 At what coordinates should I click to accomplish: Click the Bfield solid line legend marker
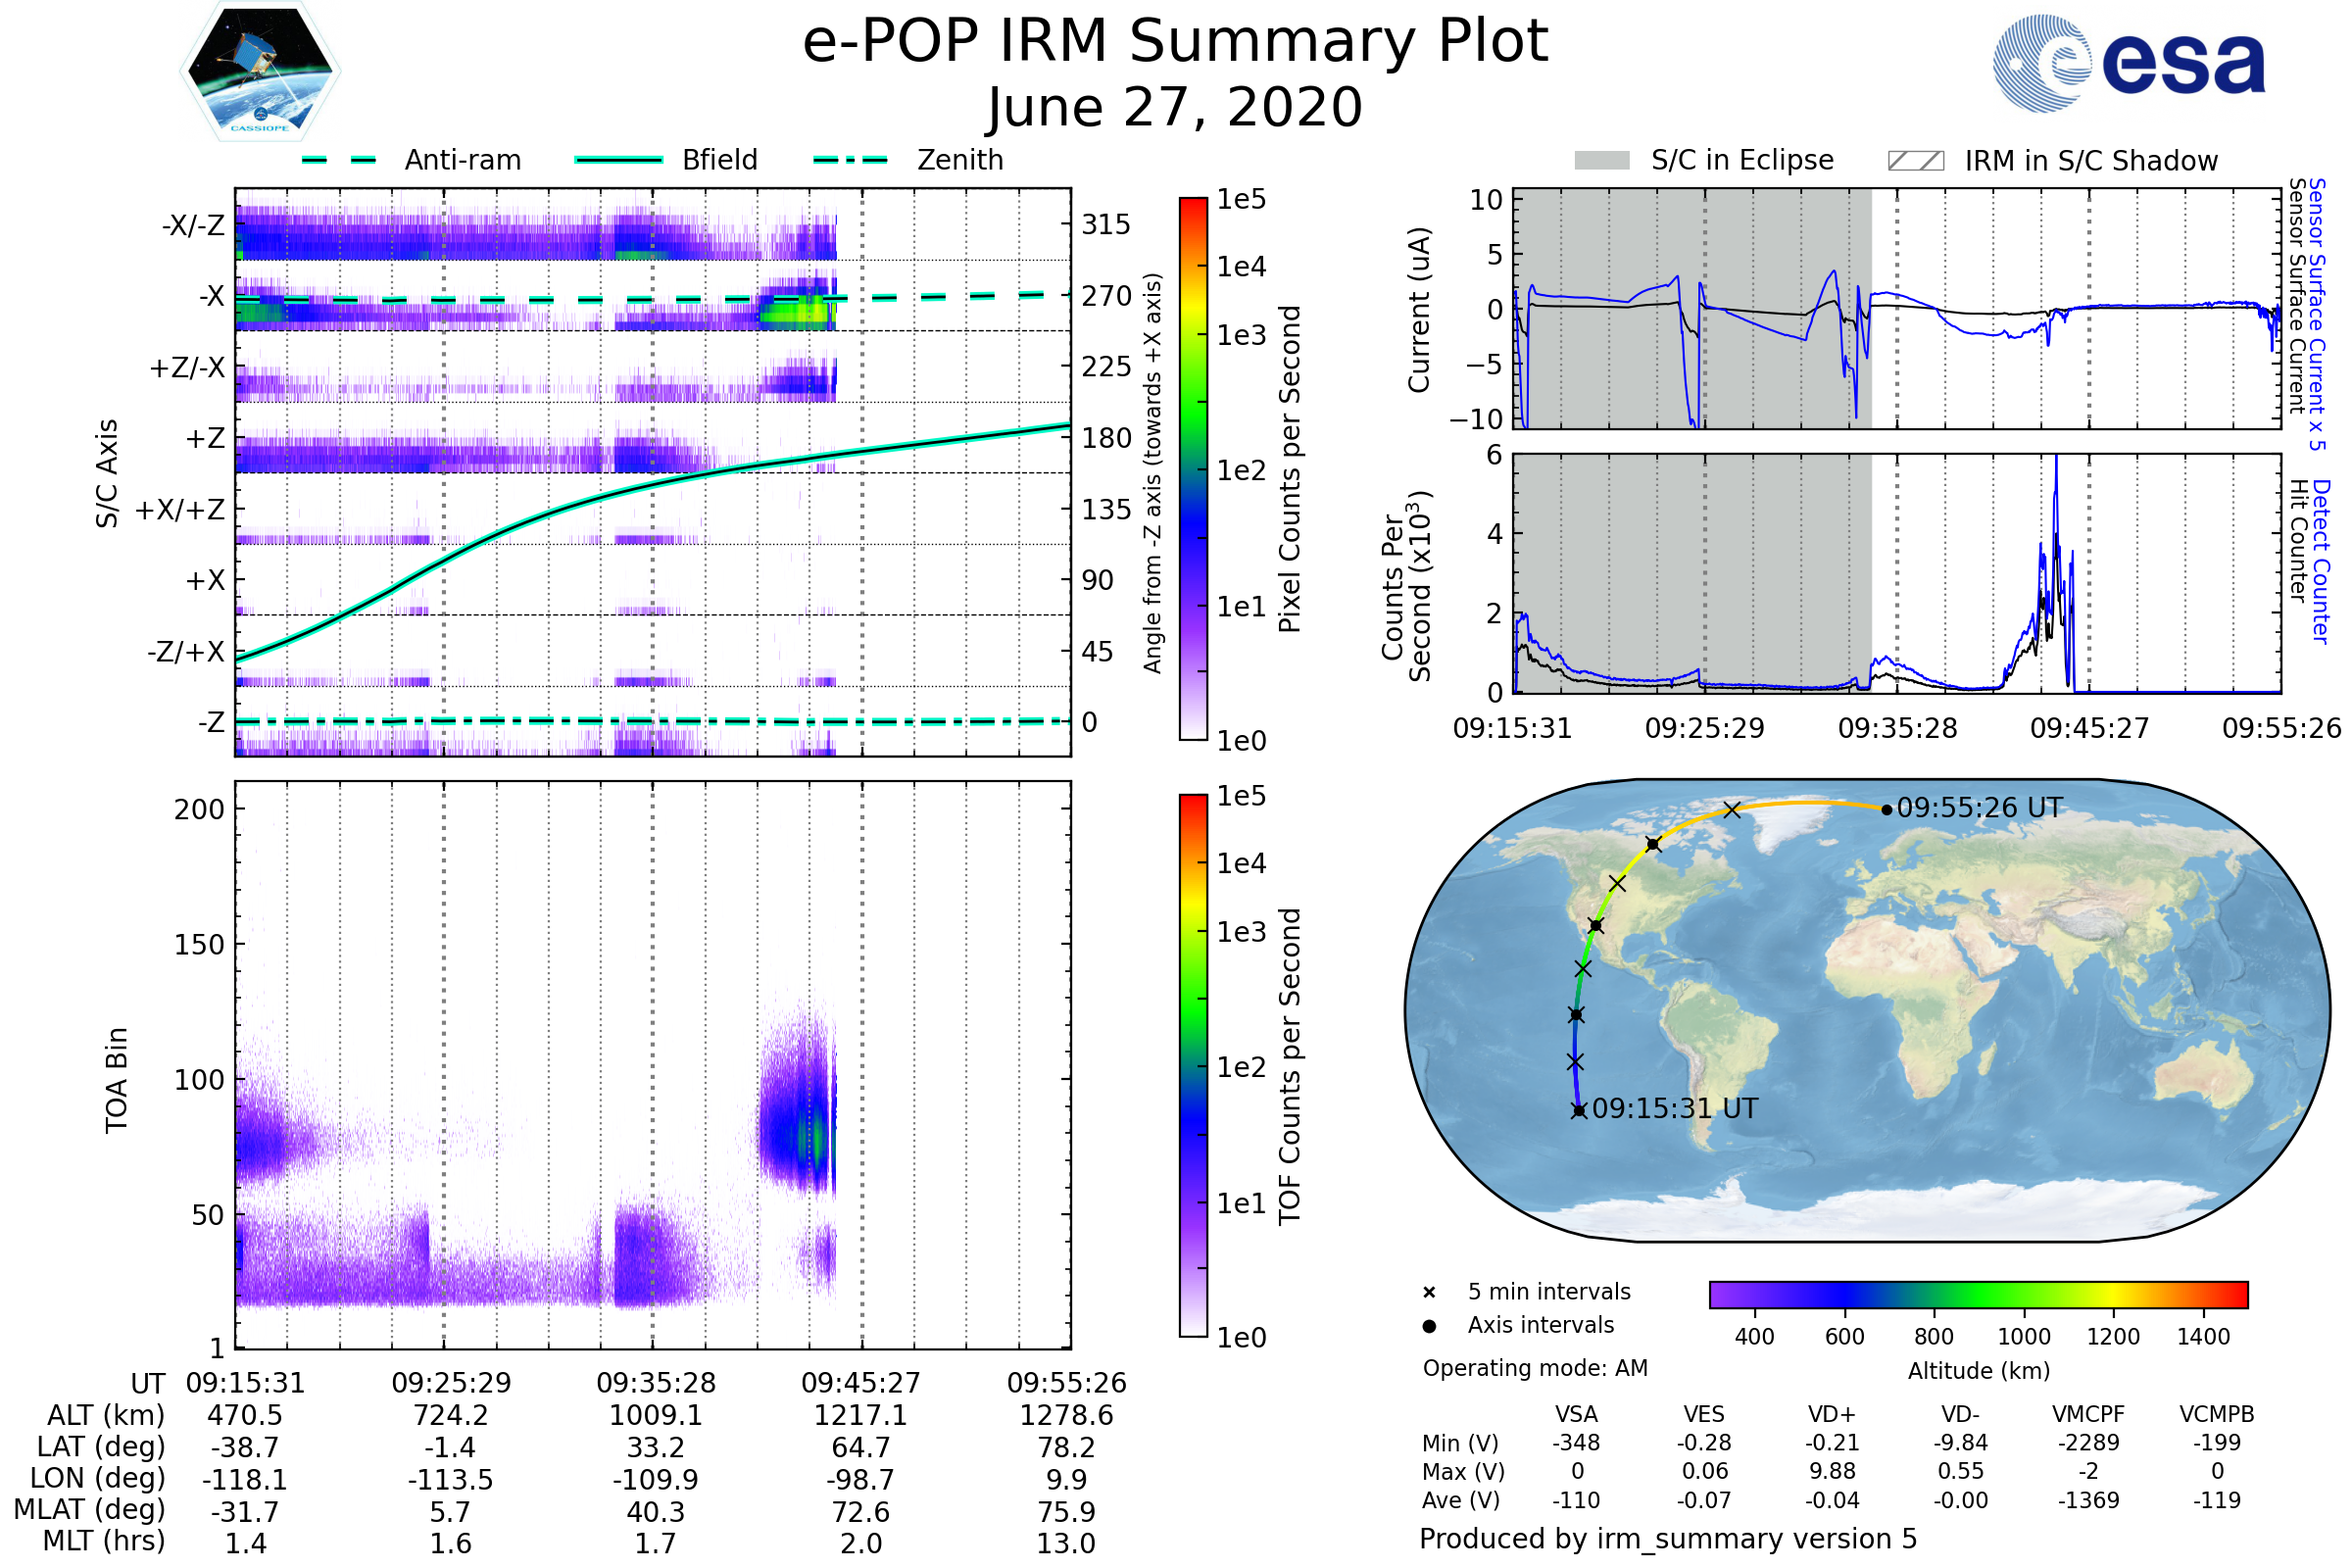pyautogui.click(x=619, y=160)
